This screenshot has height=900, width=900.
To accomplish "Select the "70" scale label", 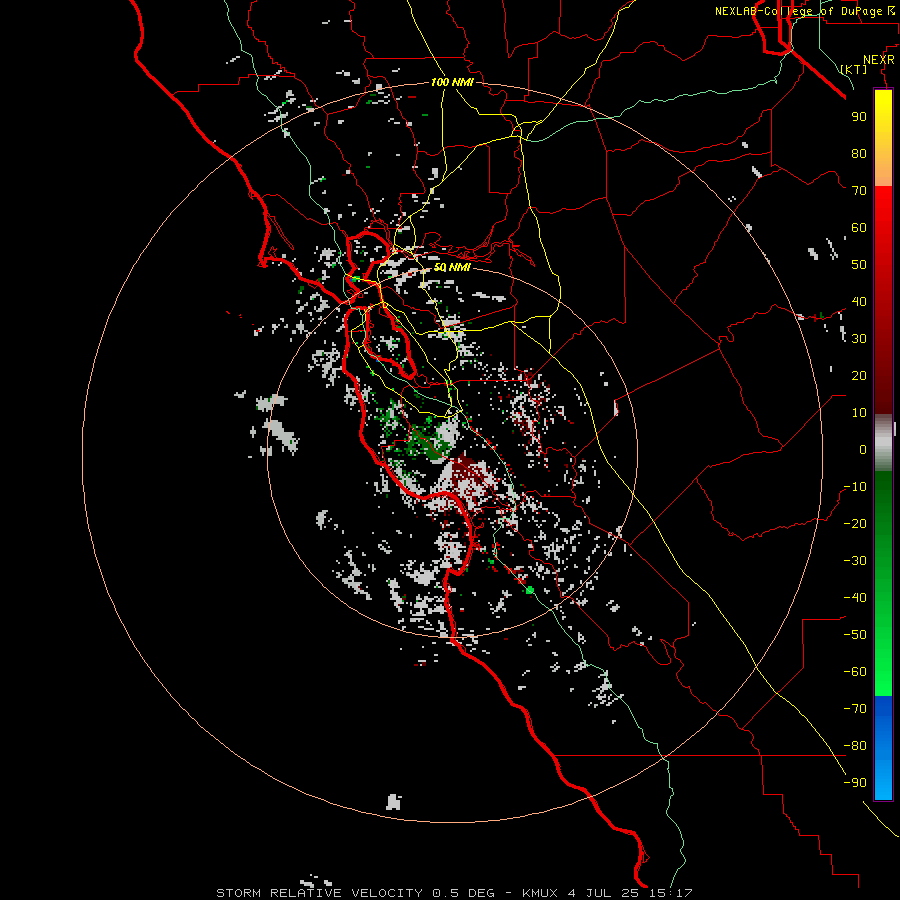I will (x=859, y=191).
